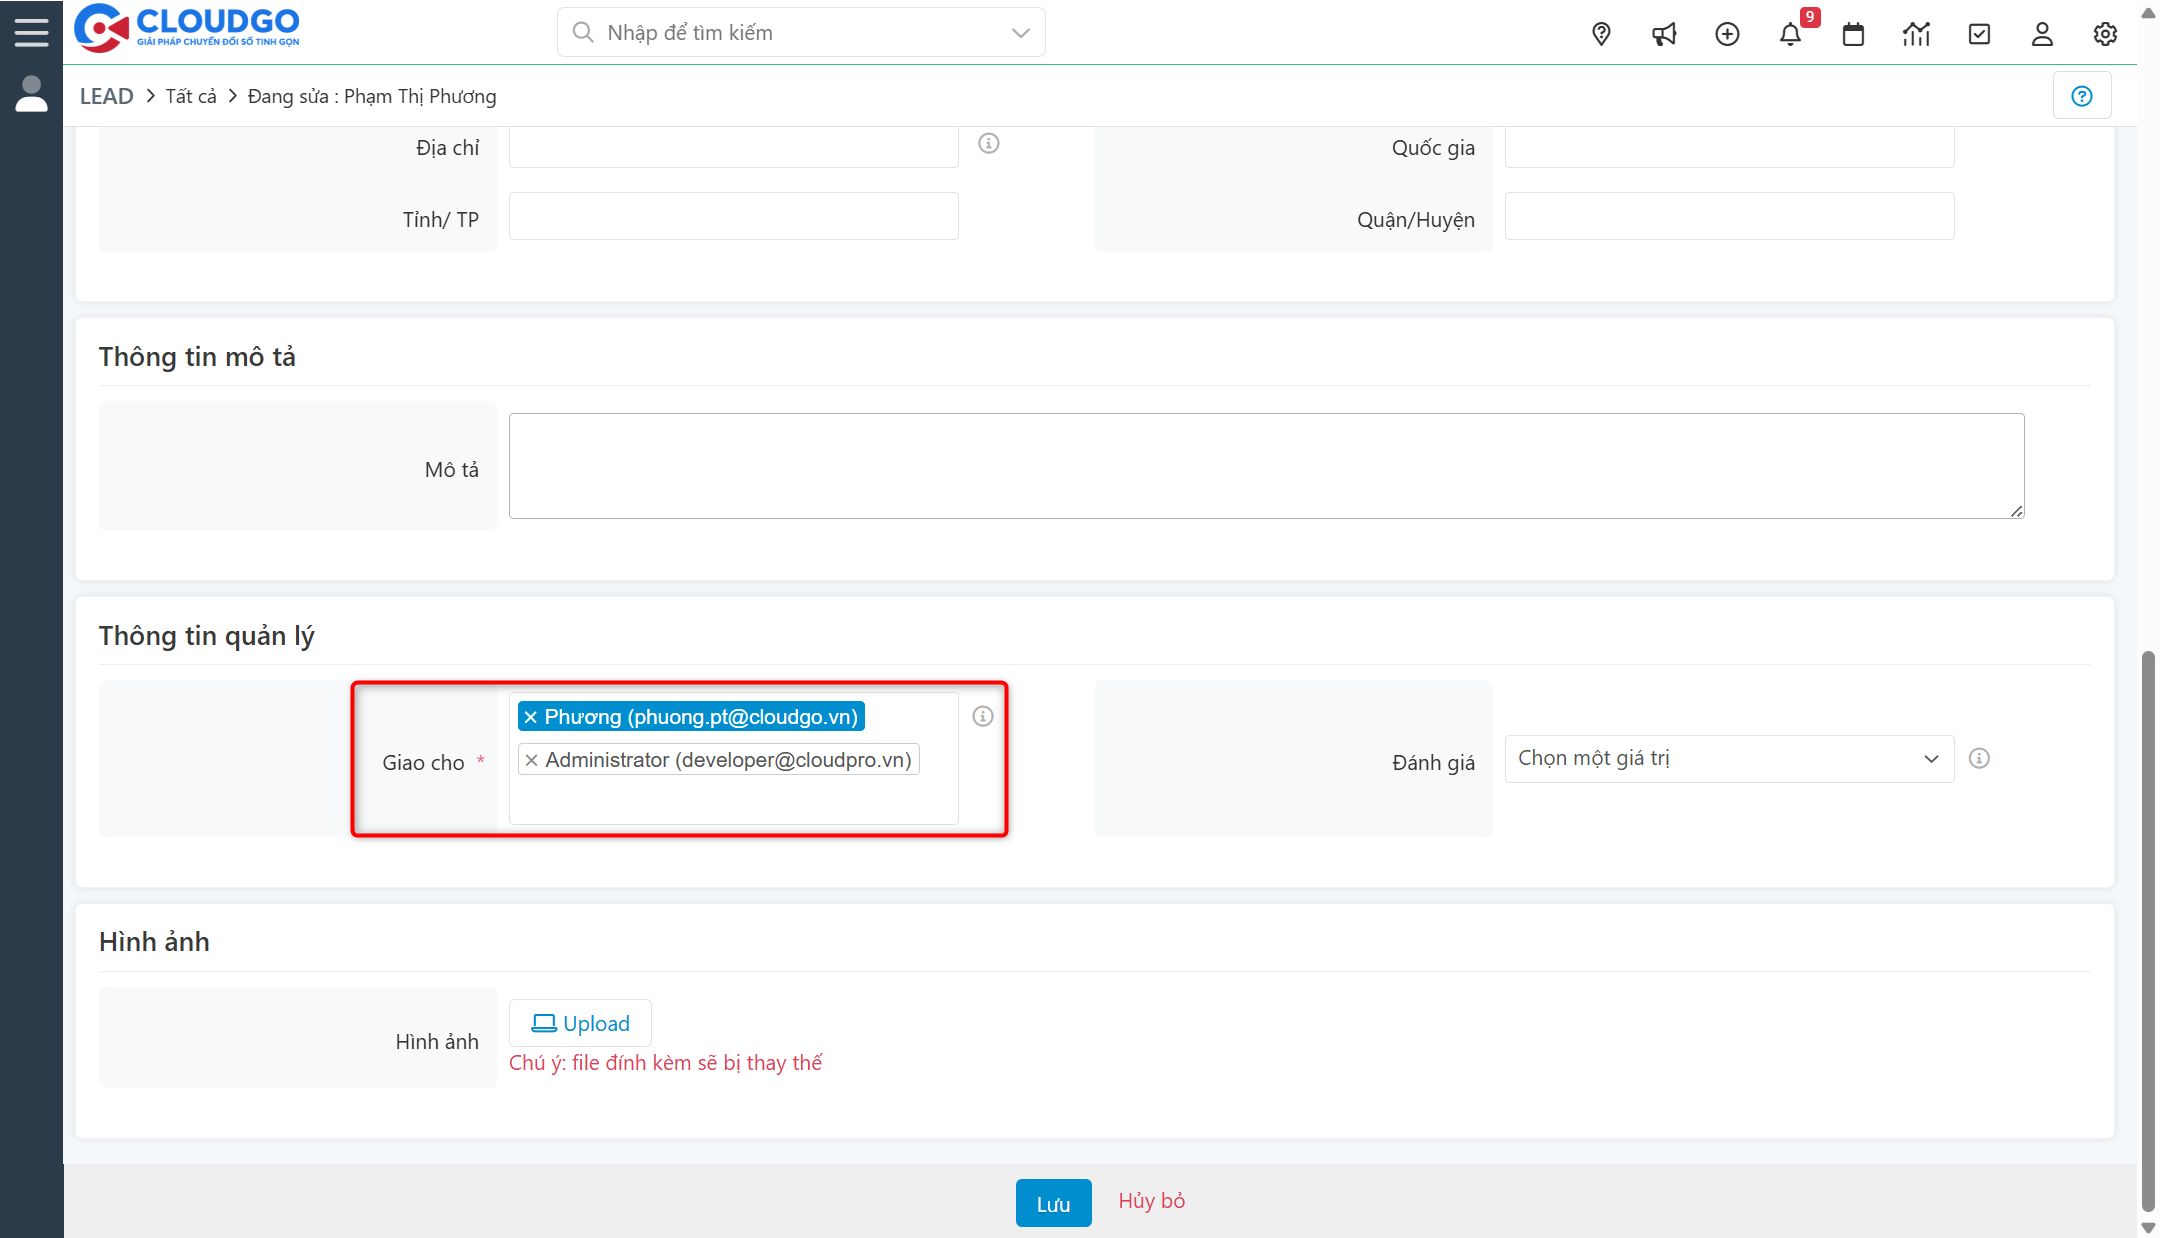The height and width of the screenshot is (1238, 2160).
Task: Expand the Đánh giá dropdown
Action: [x=1729, y=759]
